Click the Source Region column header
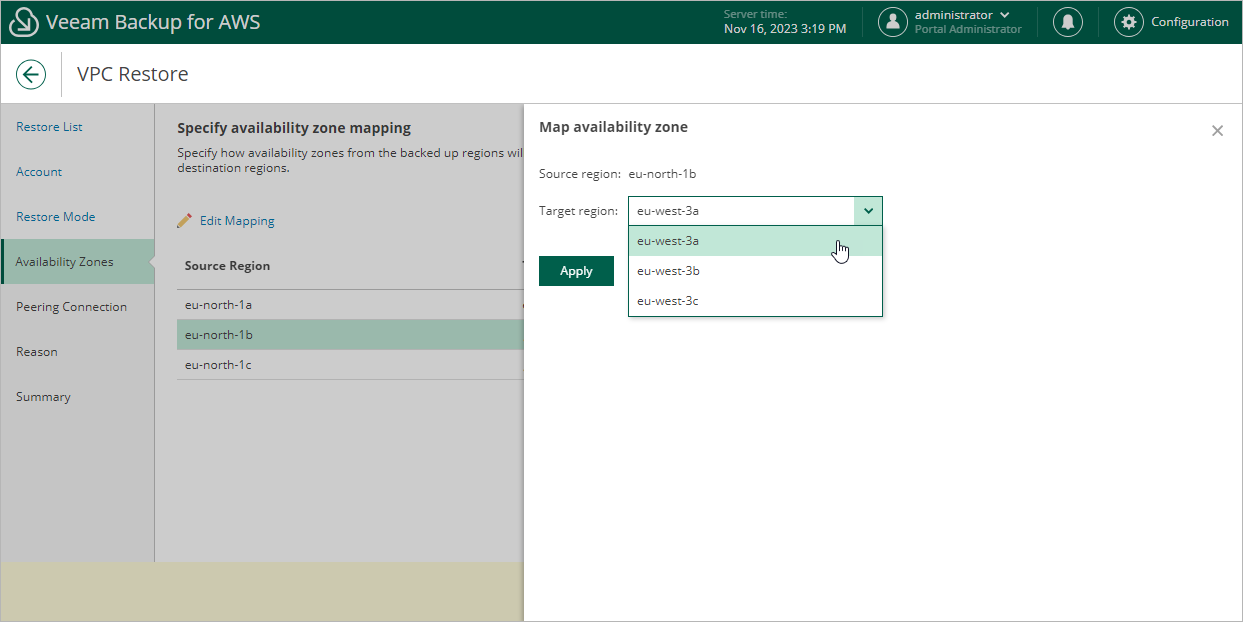The image size is (1243, 622). [227, 266]
